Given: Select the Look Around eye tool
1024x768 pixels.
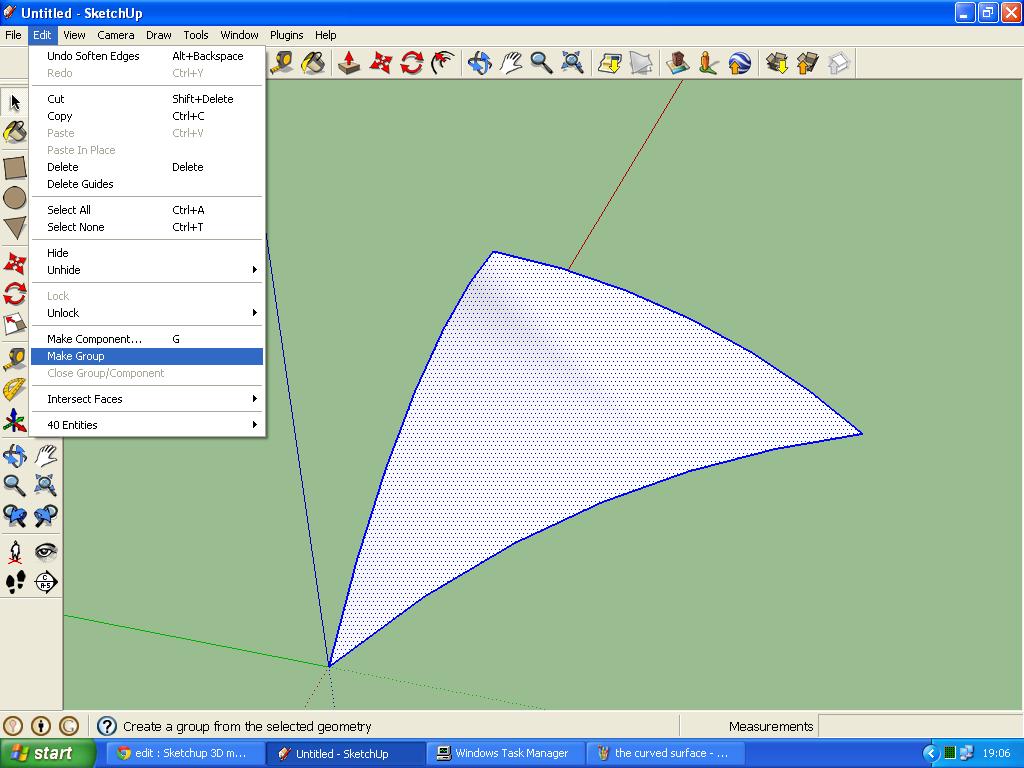Looking at the screenshot, I should pos(46,552).
